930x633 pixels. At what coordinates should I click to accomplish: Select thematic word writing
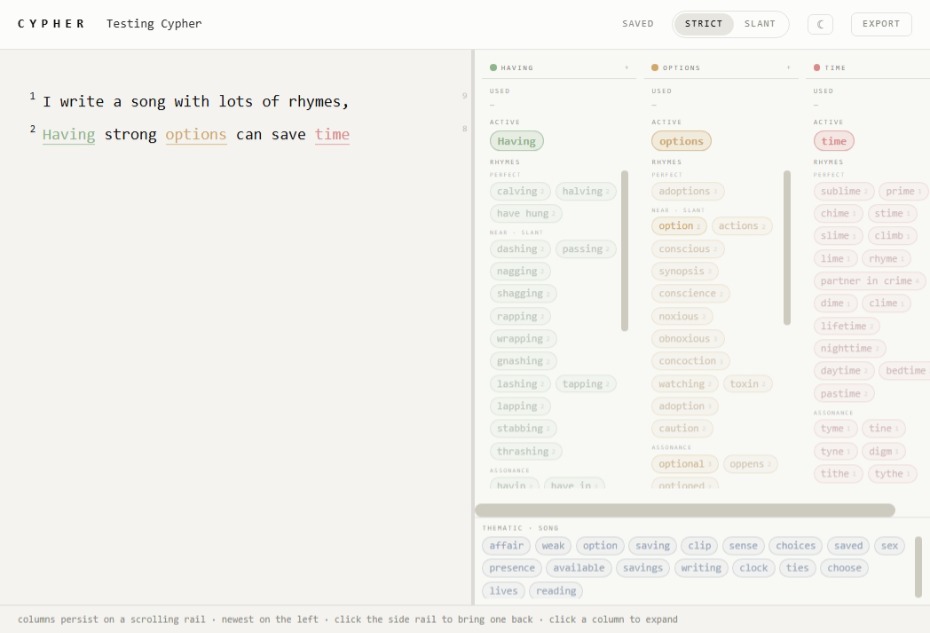click(x=701, y=568)
